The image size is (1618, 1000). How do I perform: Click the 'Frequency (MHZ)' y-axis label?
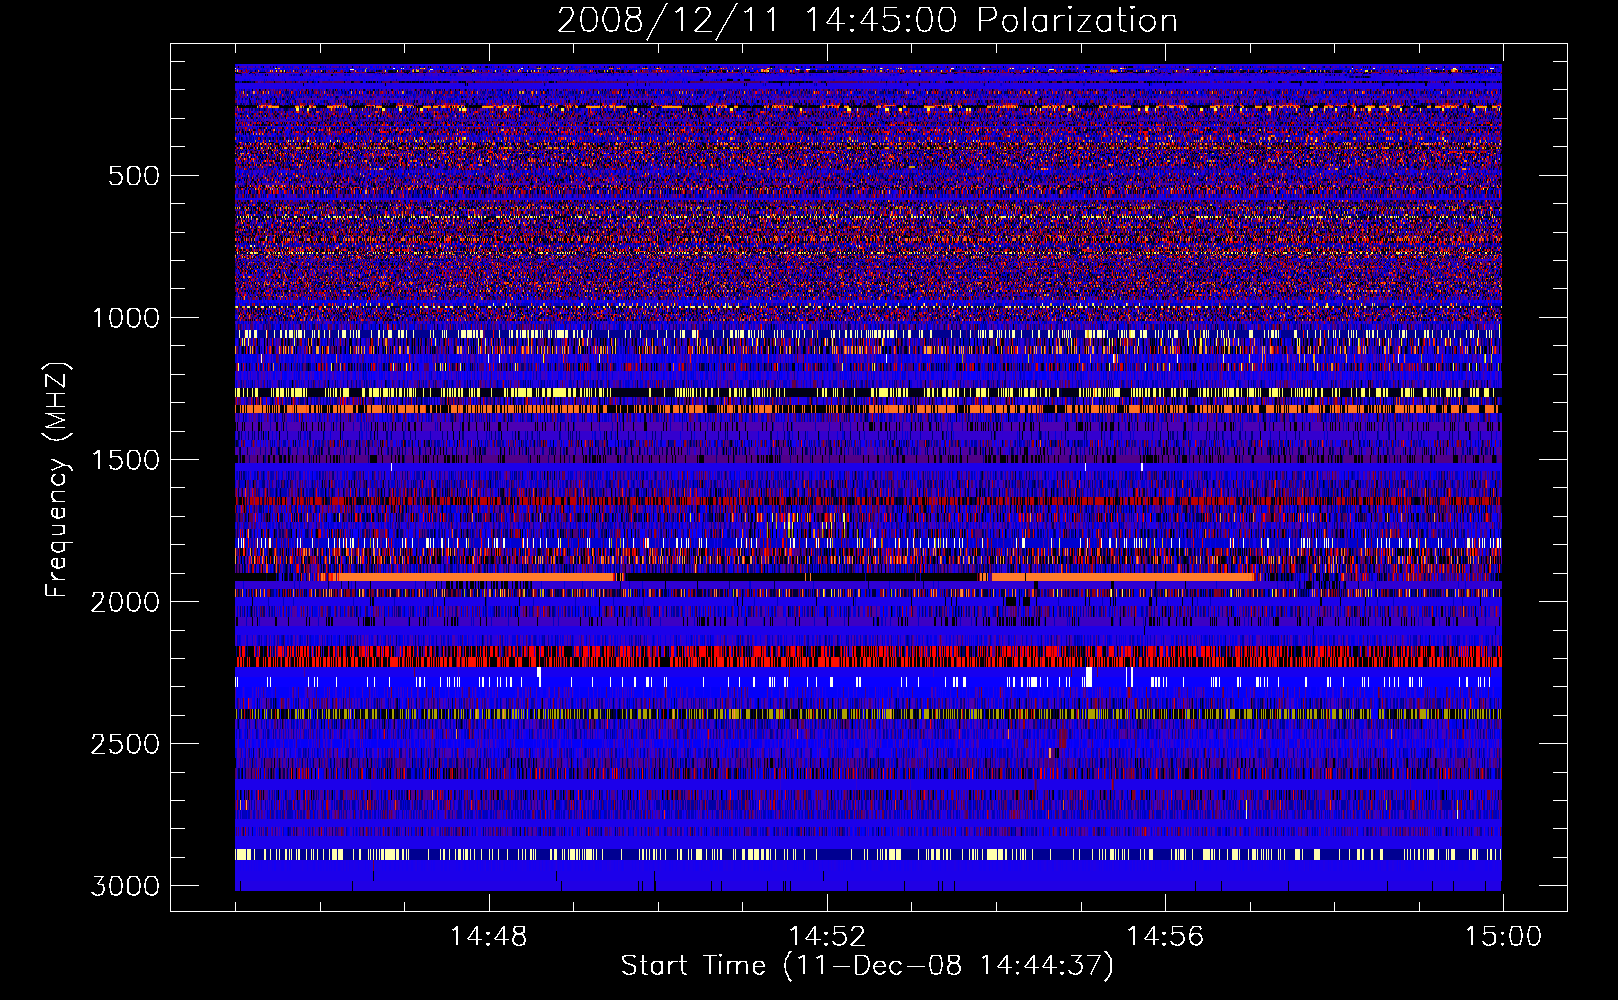[x=57, y=480]
